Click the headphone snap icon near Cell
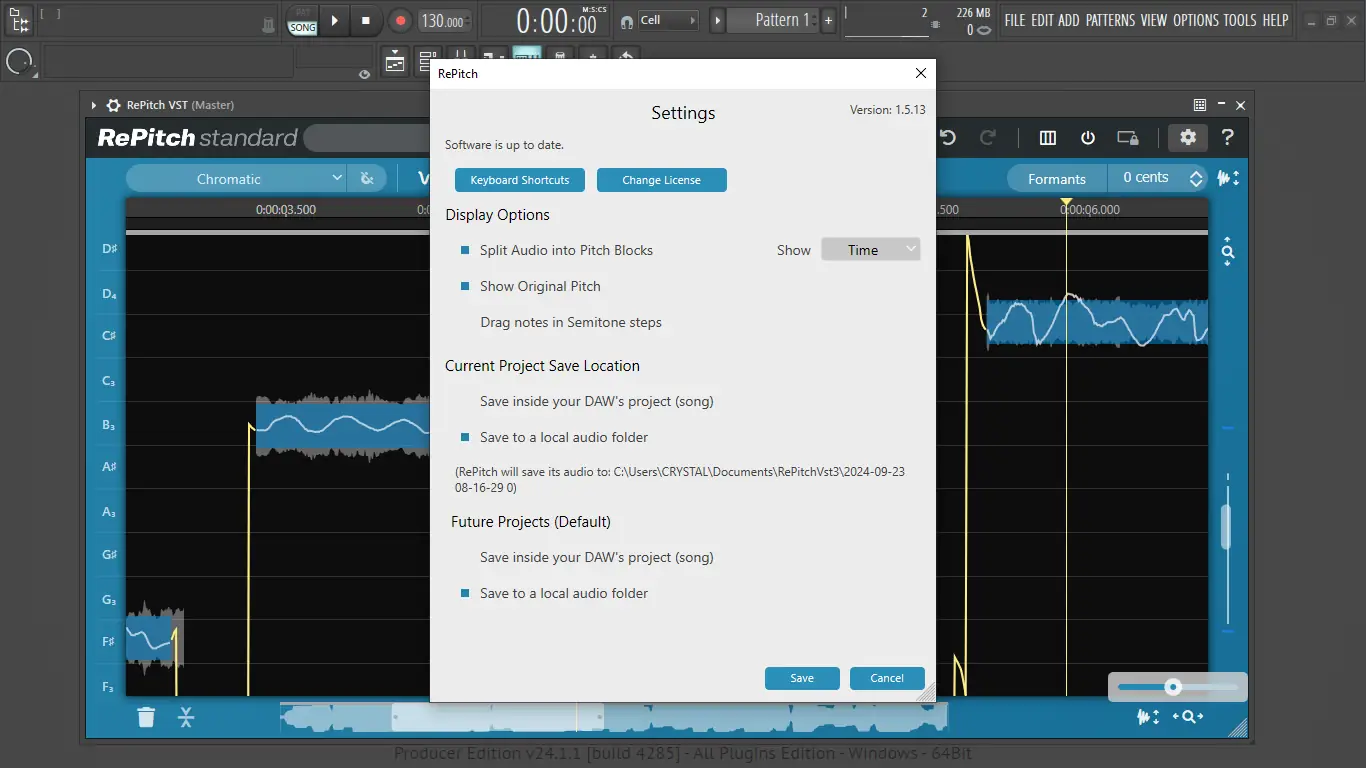This screenshot has height=768, width=1366. [x=626, y=21]
